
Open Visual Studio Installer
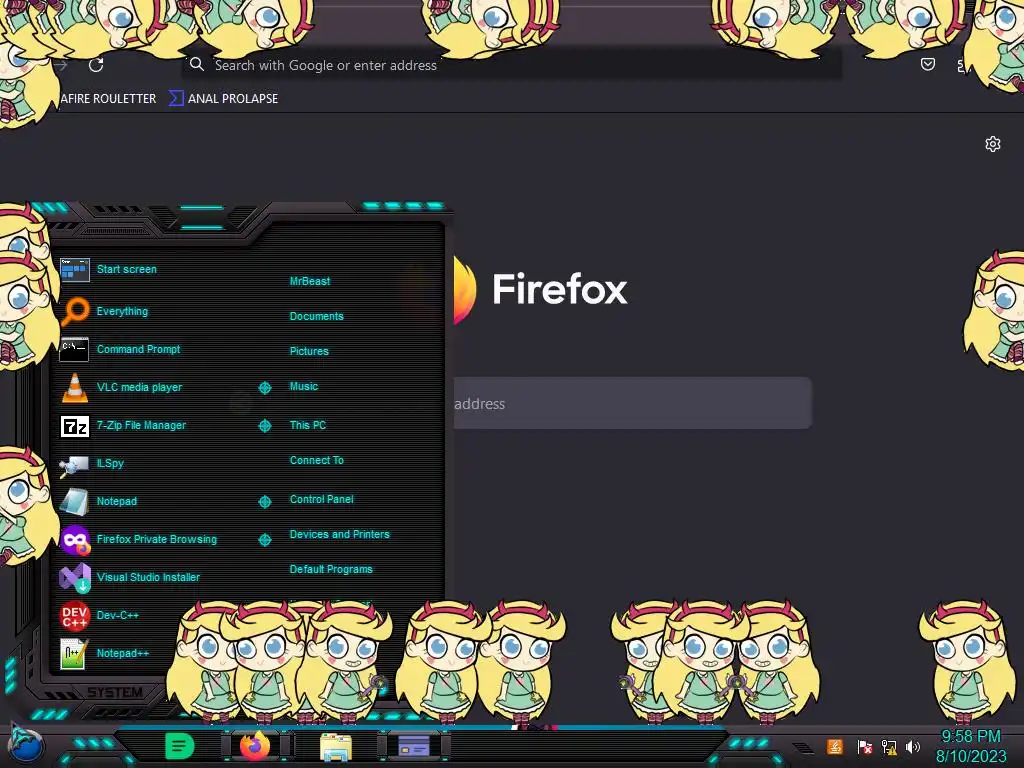pos(130,577)
